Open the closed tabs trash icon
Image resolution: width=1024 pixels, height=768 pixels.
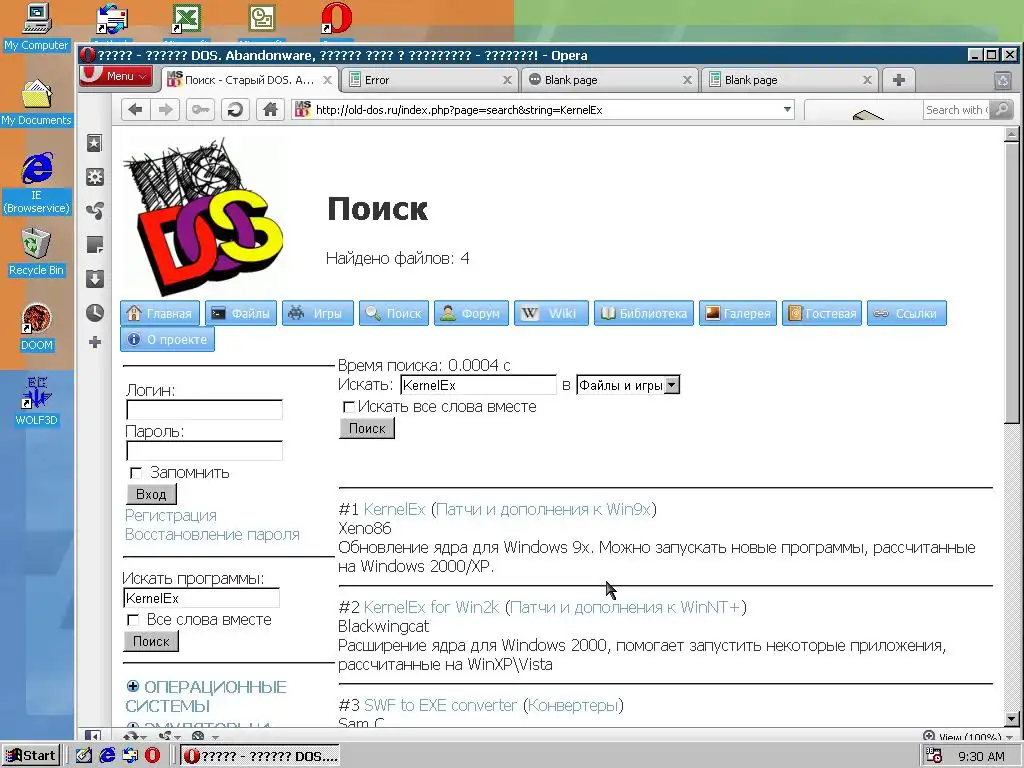1002,80
